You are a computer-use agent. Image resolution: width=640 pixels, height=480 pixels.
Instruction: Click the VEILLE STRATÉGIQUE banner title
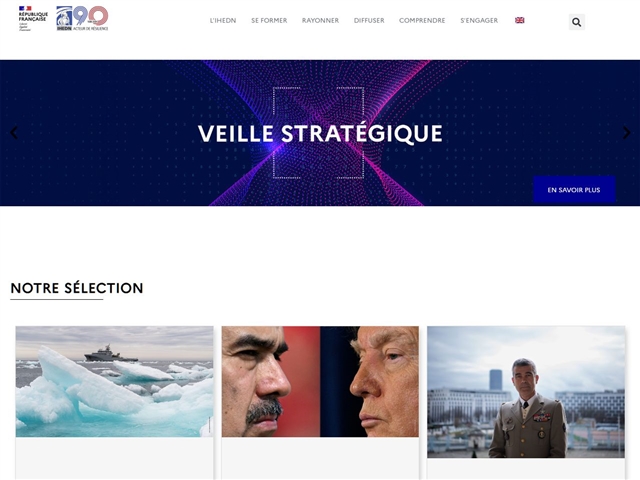click(320, 133)
